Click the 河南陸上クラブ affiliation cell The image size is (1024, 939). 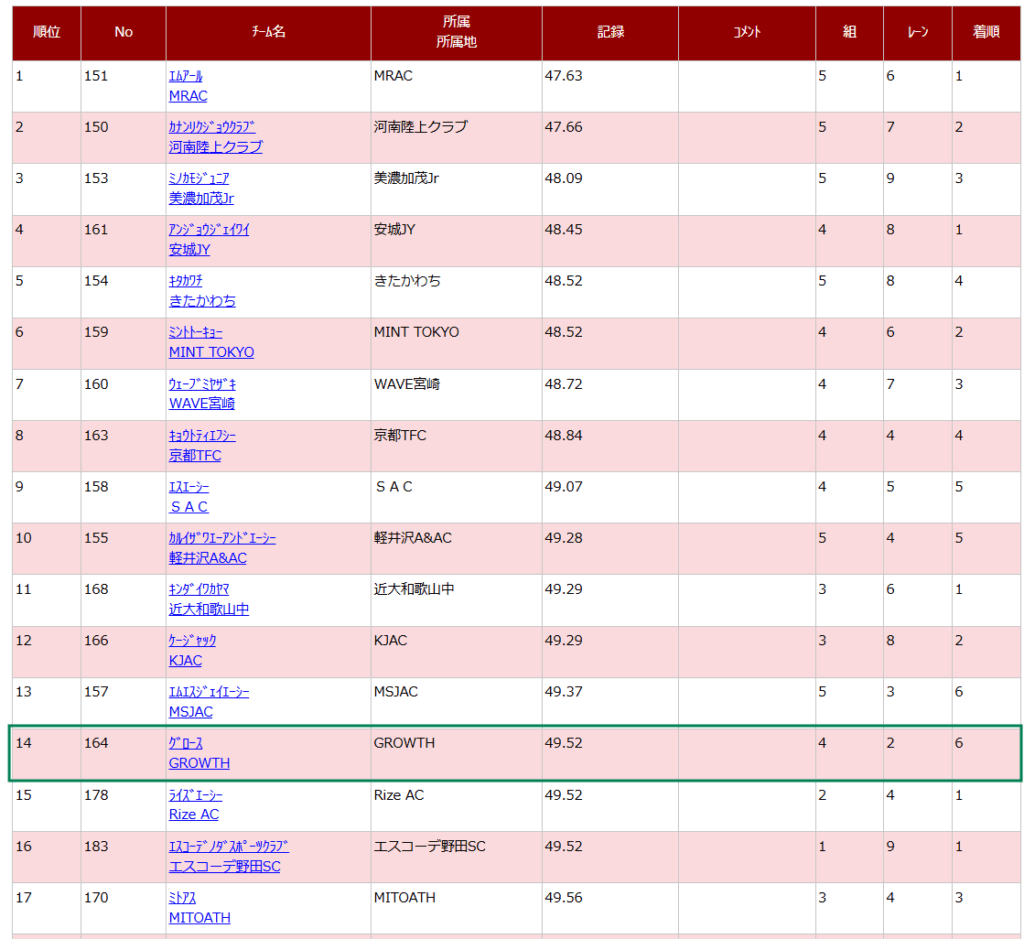[456, 138]
